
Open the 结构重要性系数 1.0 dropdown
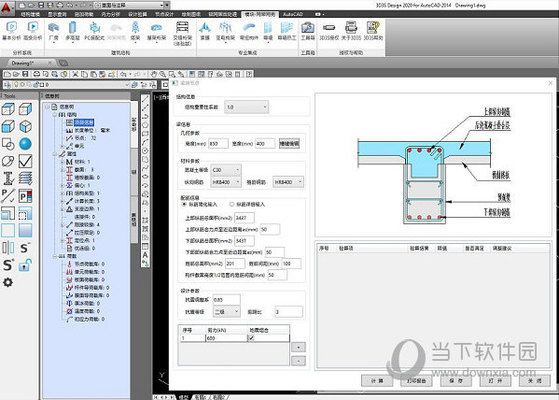(246, 107)
